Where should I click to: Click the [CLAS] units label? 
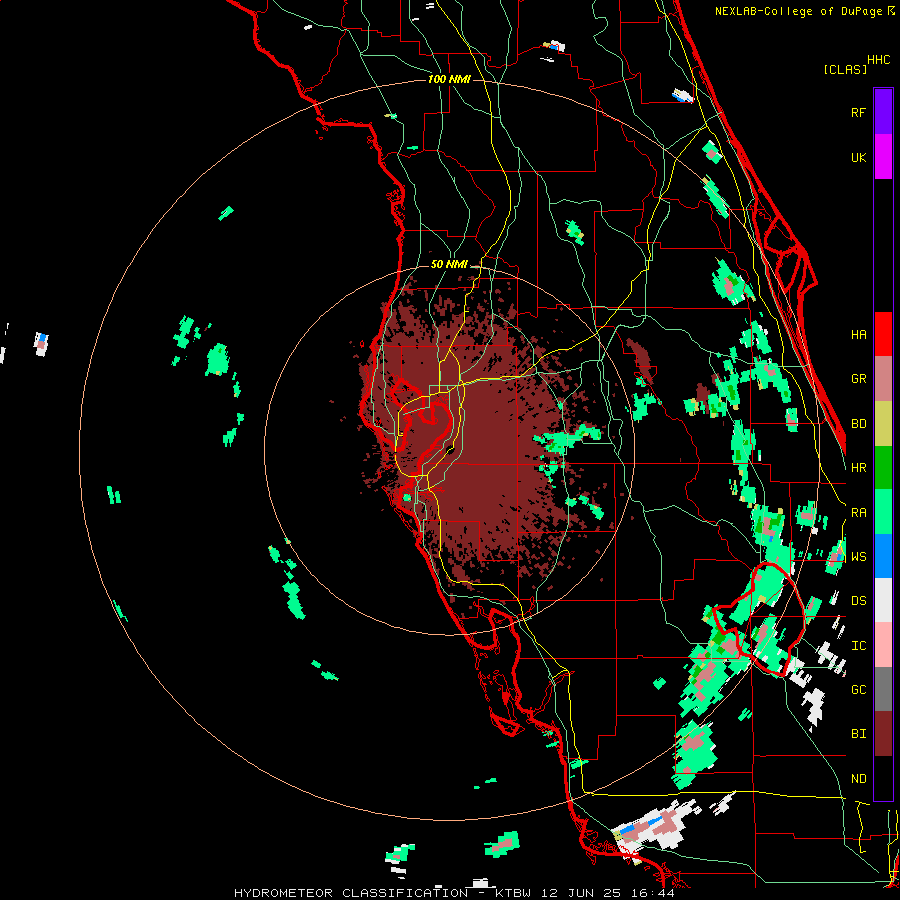(845, 69)
